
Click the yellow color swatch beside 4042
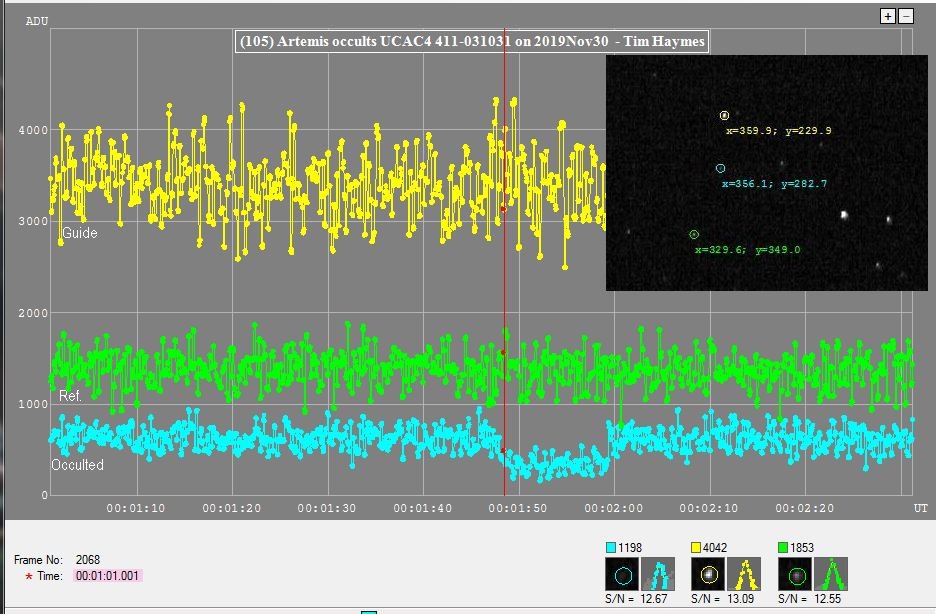[696, 547]
